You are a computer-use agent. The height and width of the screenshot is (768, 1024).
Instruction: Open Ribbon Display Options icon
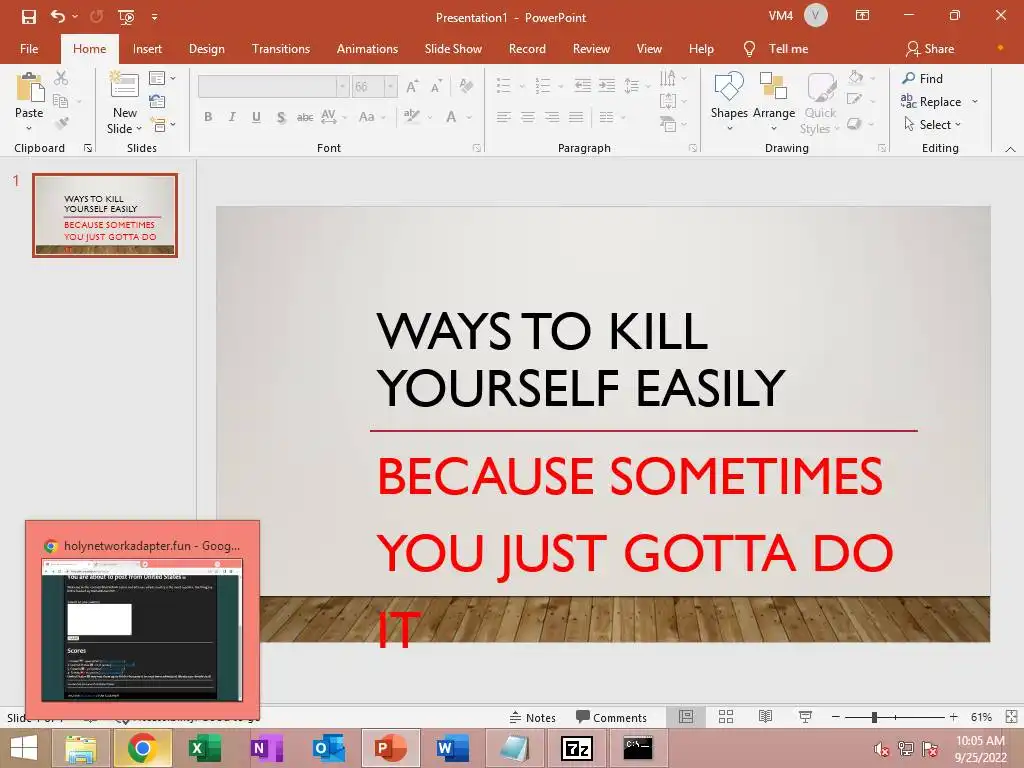(862, 16)
